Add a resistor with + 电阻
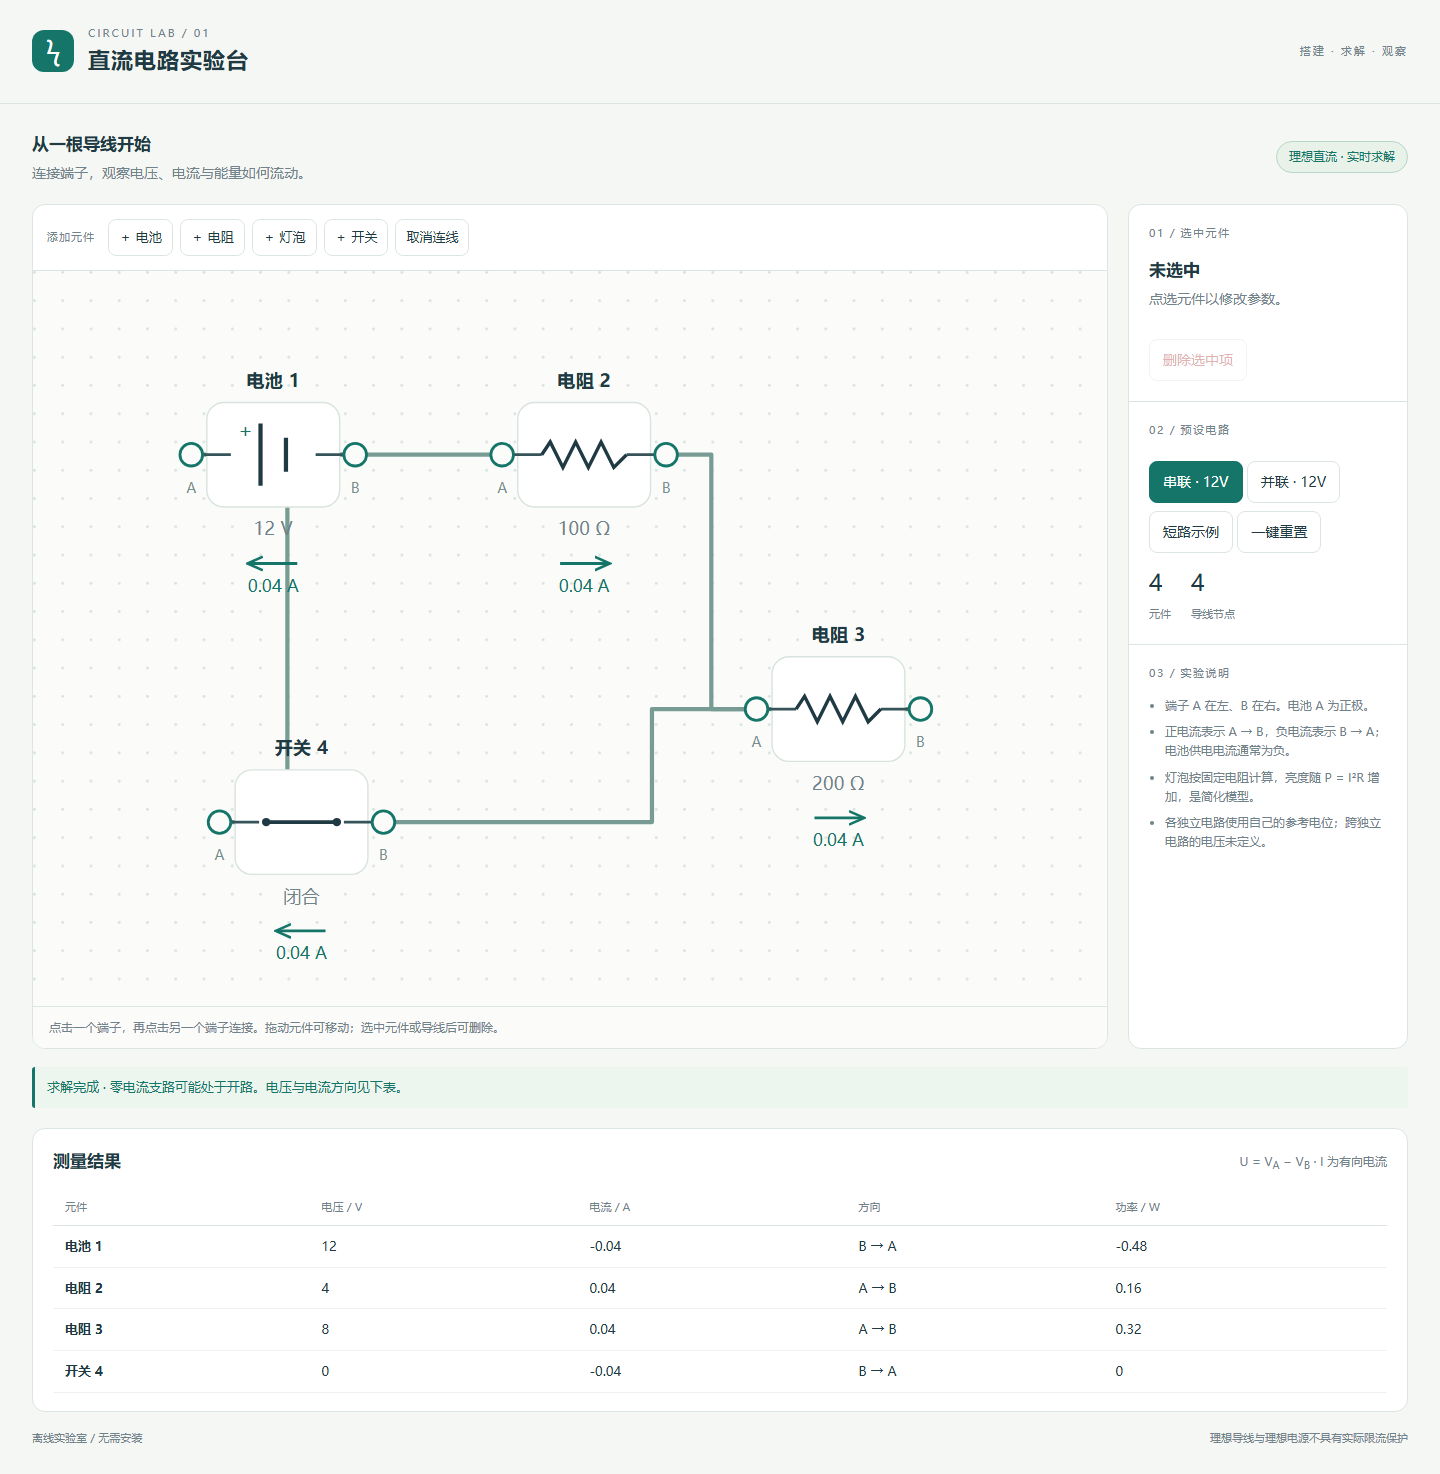 [x=213, y=237]
